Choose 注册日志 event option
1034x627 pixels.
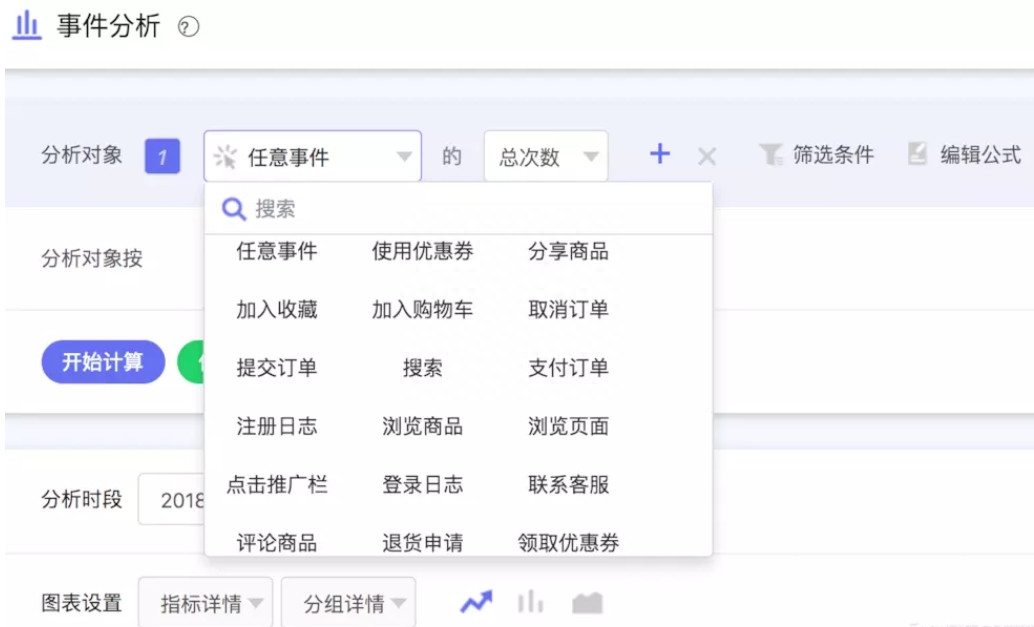pos(277,426)
